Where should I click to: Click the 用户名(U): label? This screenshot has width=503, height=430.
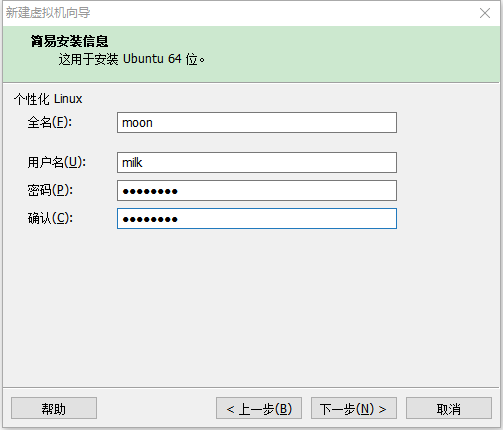pyautogui.click(x=57, y=162)
